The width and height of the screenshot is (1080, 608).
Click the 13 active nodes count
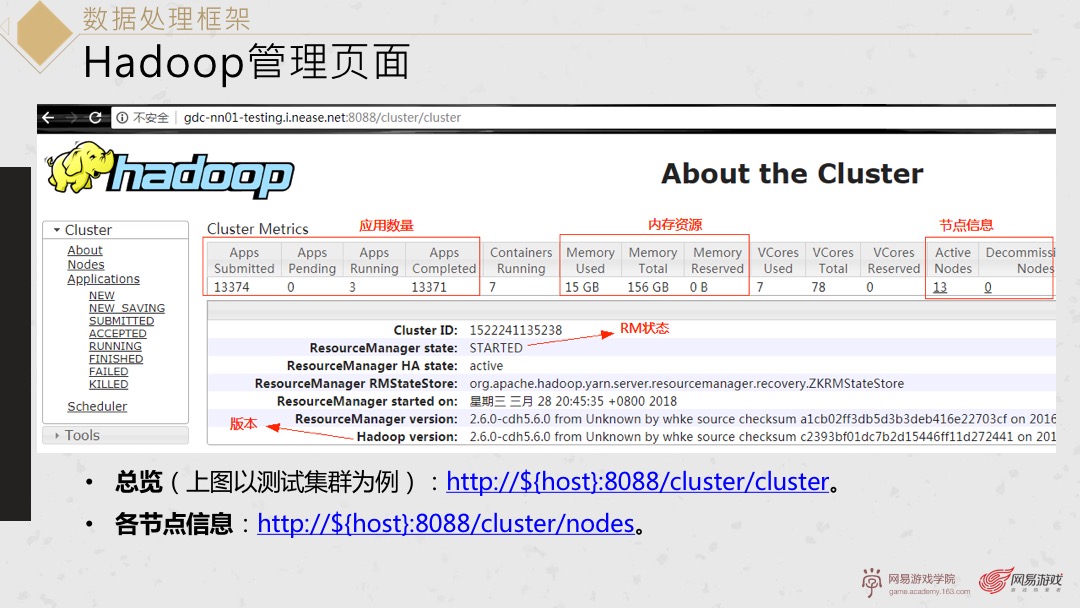tap(940, 288)
